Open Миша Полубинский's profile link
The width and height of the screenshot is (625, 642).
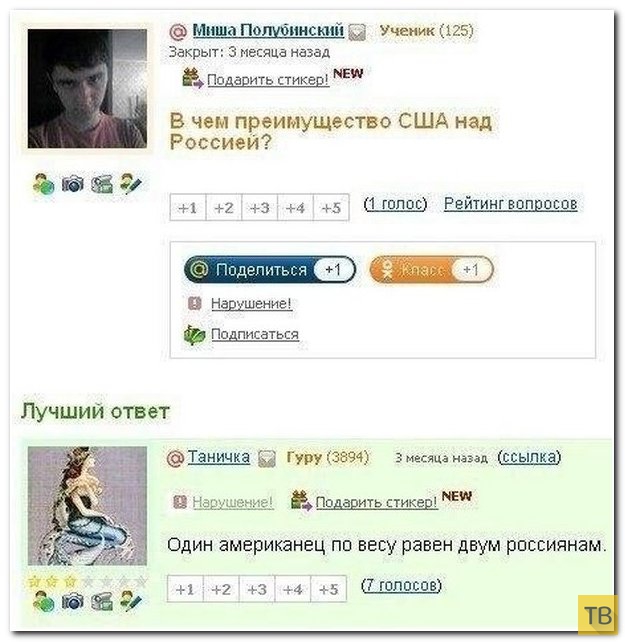click(268, 30)
